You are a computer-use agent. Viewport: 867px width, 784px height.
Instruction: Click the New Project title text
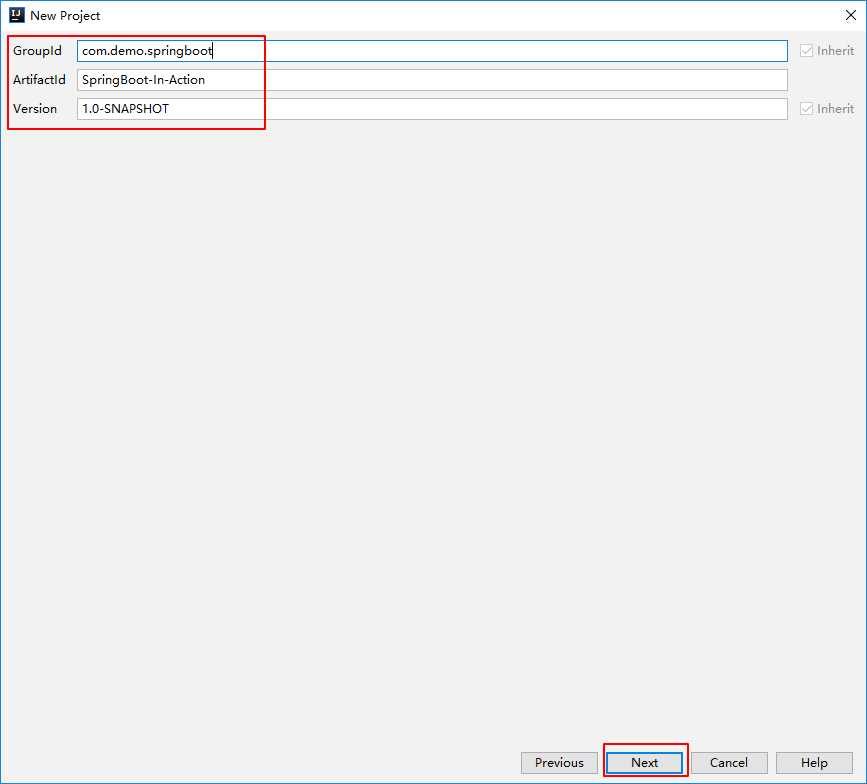(x=67, y=15)
